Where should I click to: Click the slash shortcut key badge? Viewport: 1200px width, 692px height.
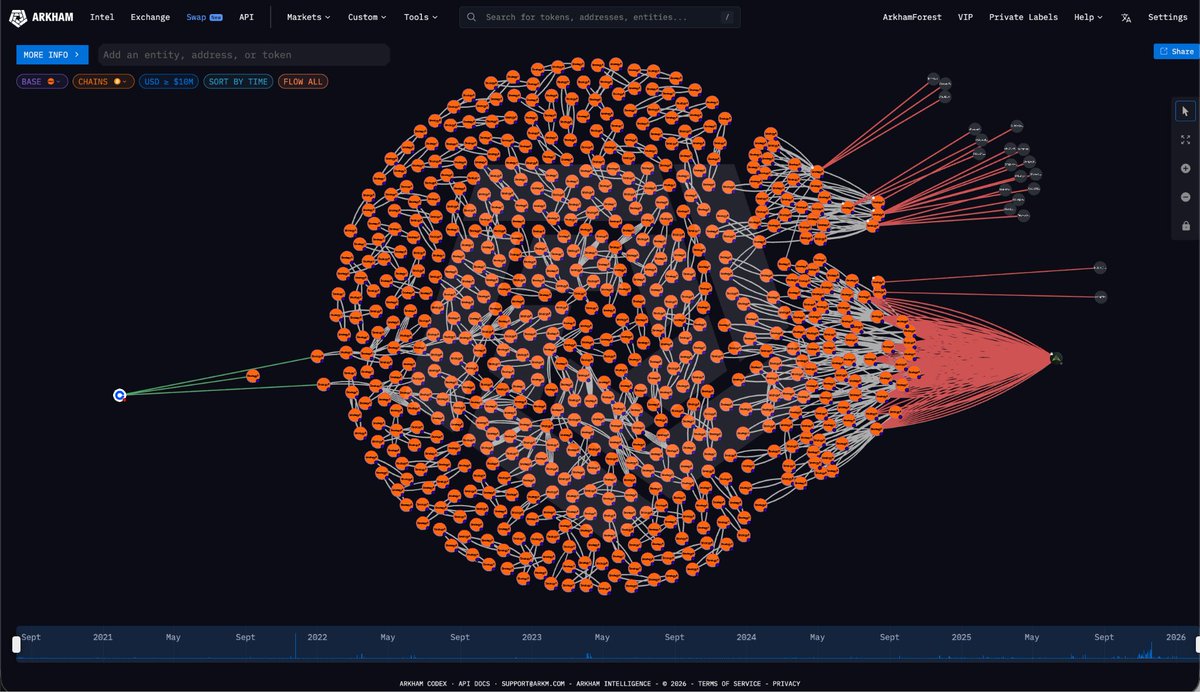click(726, 17)
